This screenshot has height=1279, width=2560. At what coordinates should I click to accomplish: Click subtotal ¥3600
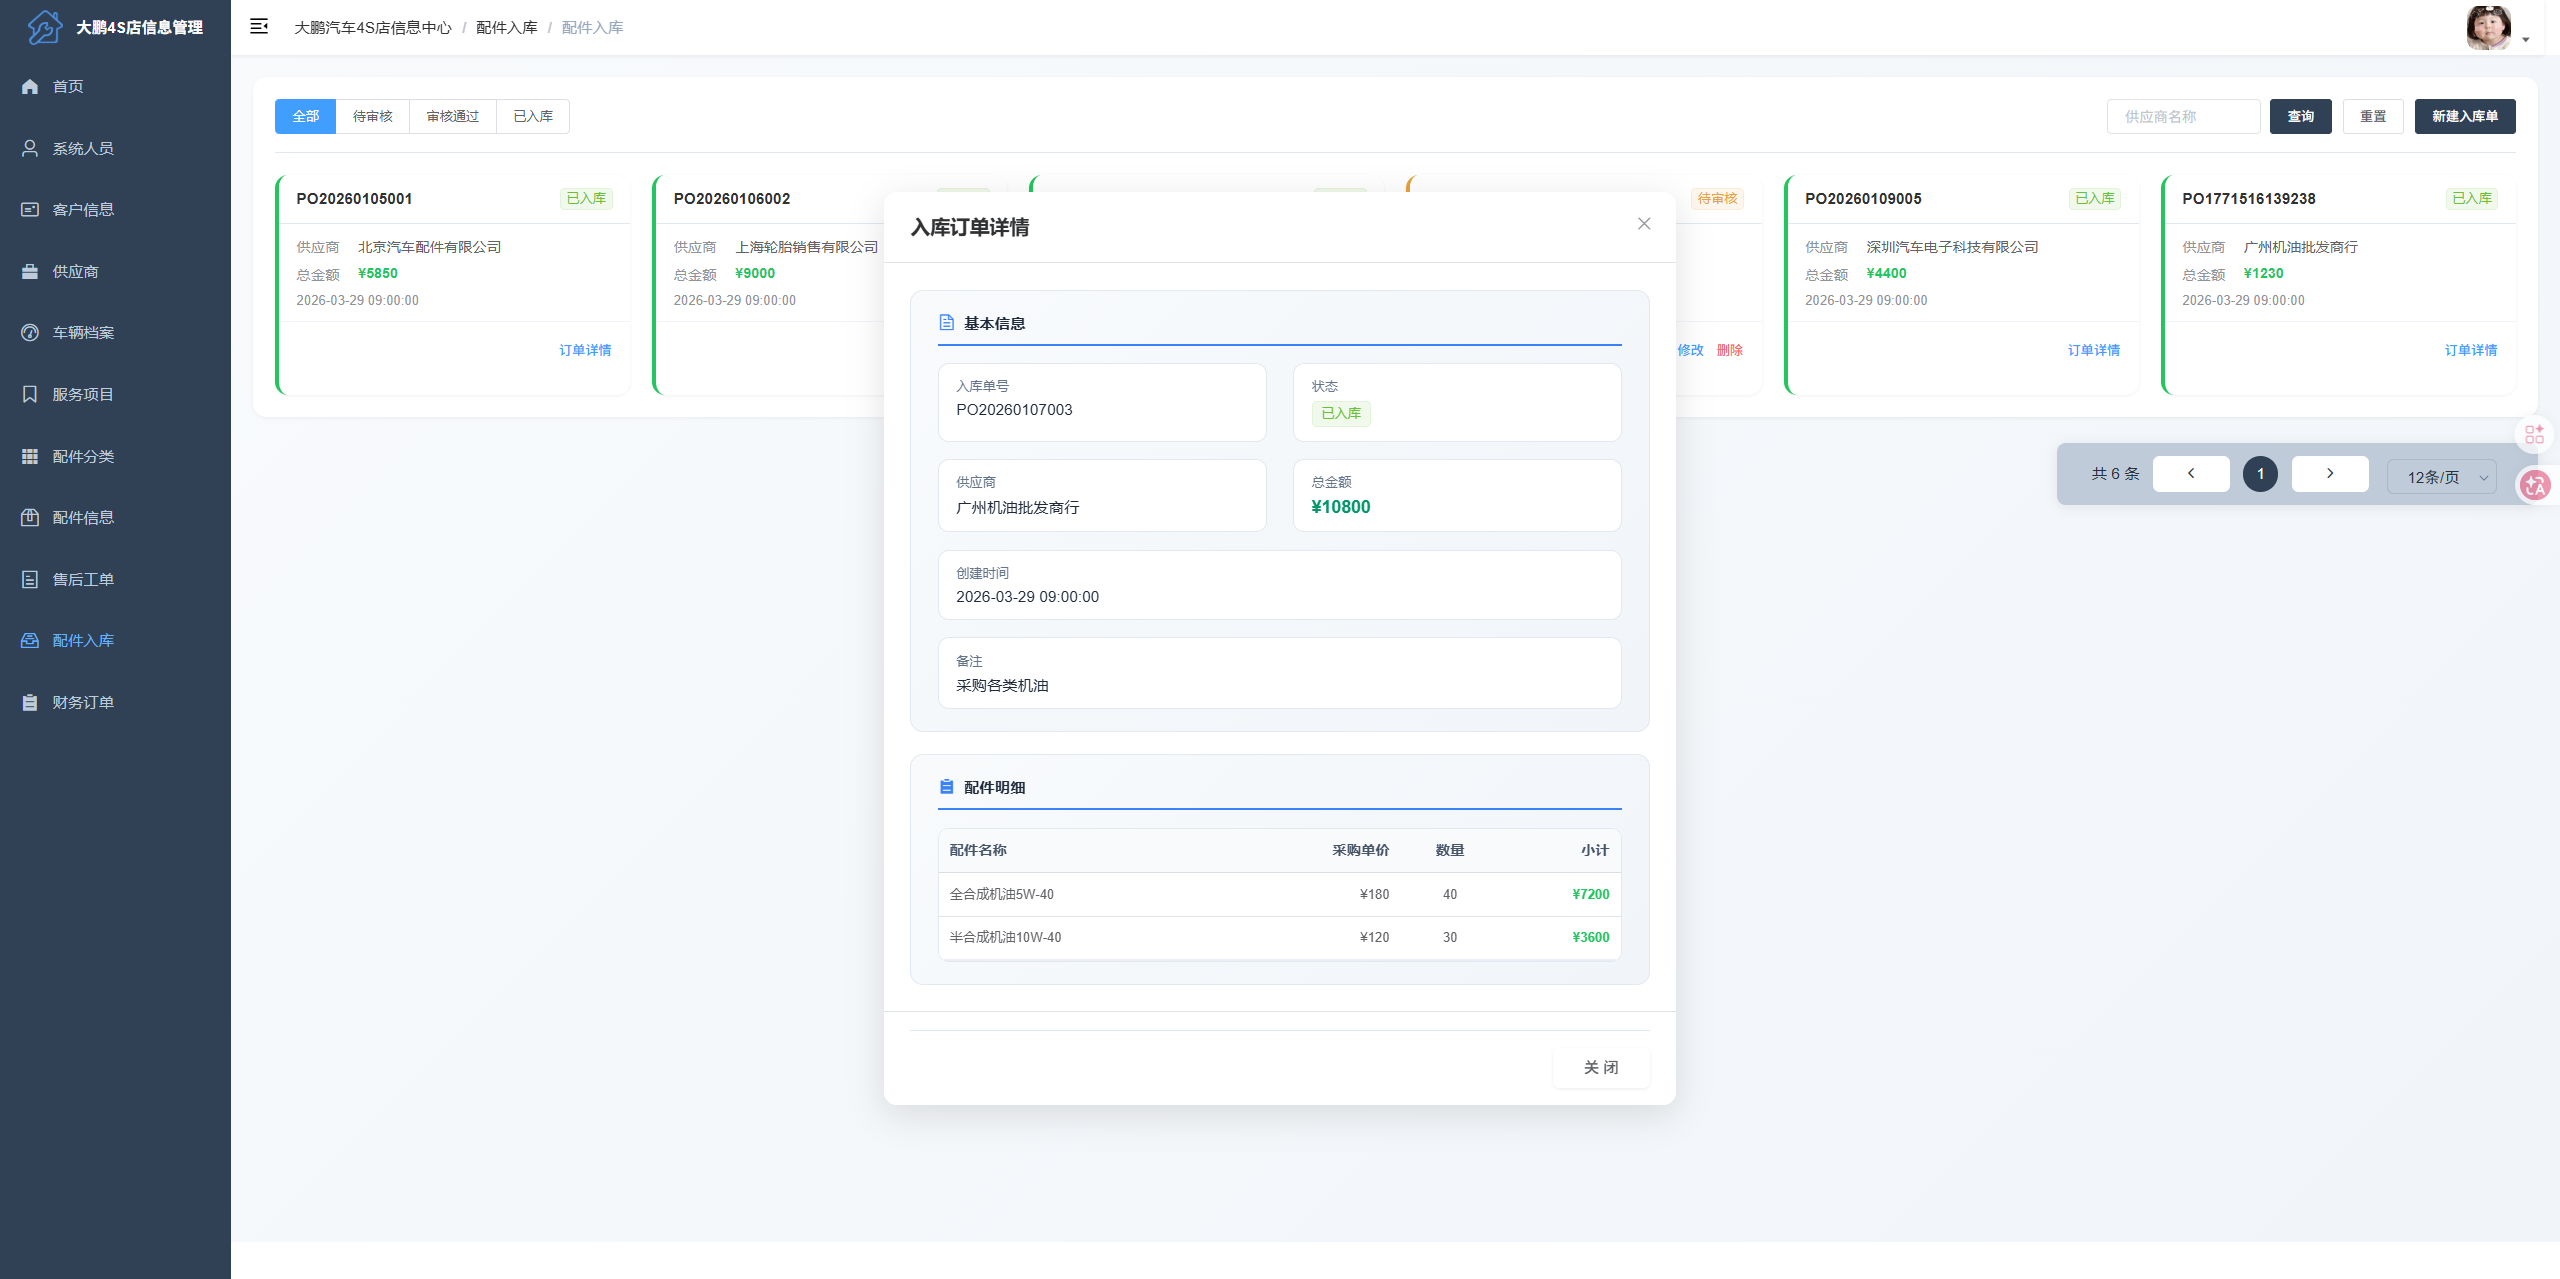(x=1590, y=938)
